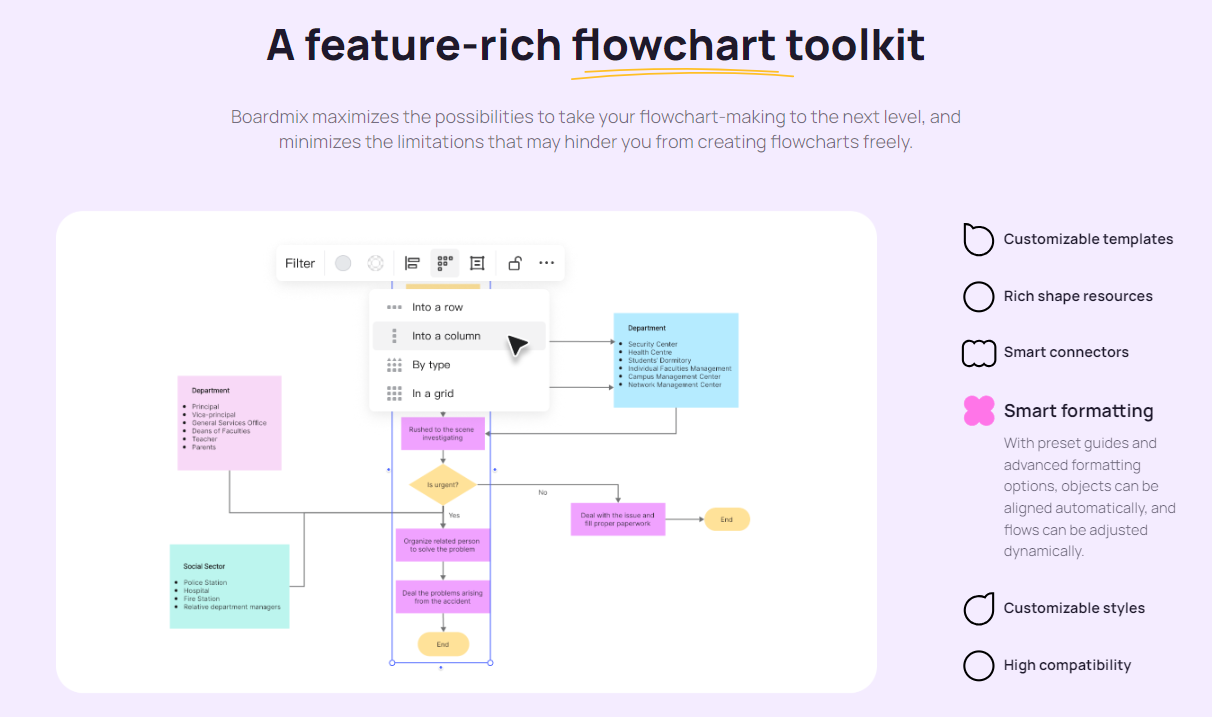Viewport: 1212px width, 717px height.
Task: Click the 'Students' Dormitory' list item
Action: point(659,360)
